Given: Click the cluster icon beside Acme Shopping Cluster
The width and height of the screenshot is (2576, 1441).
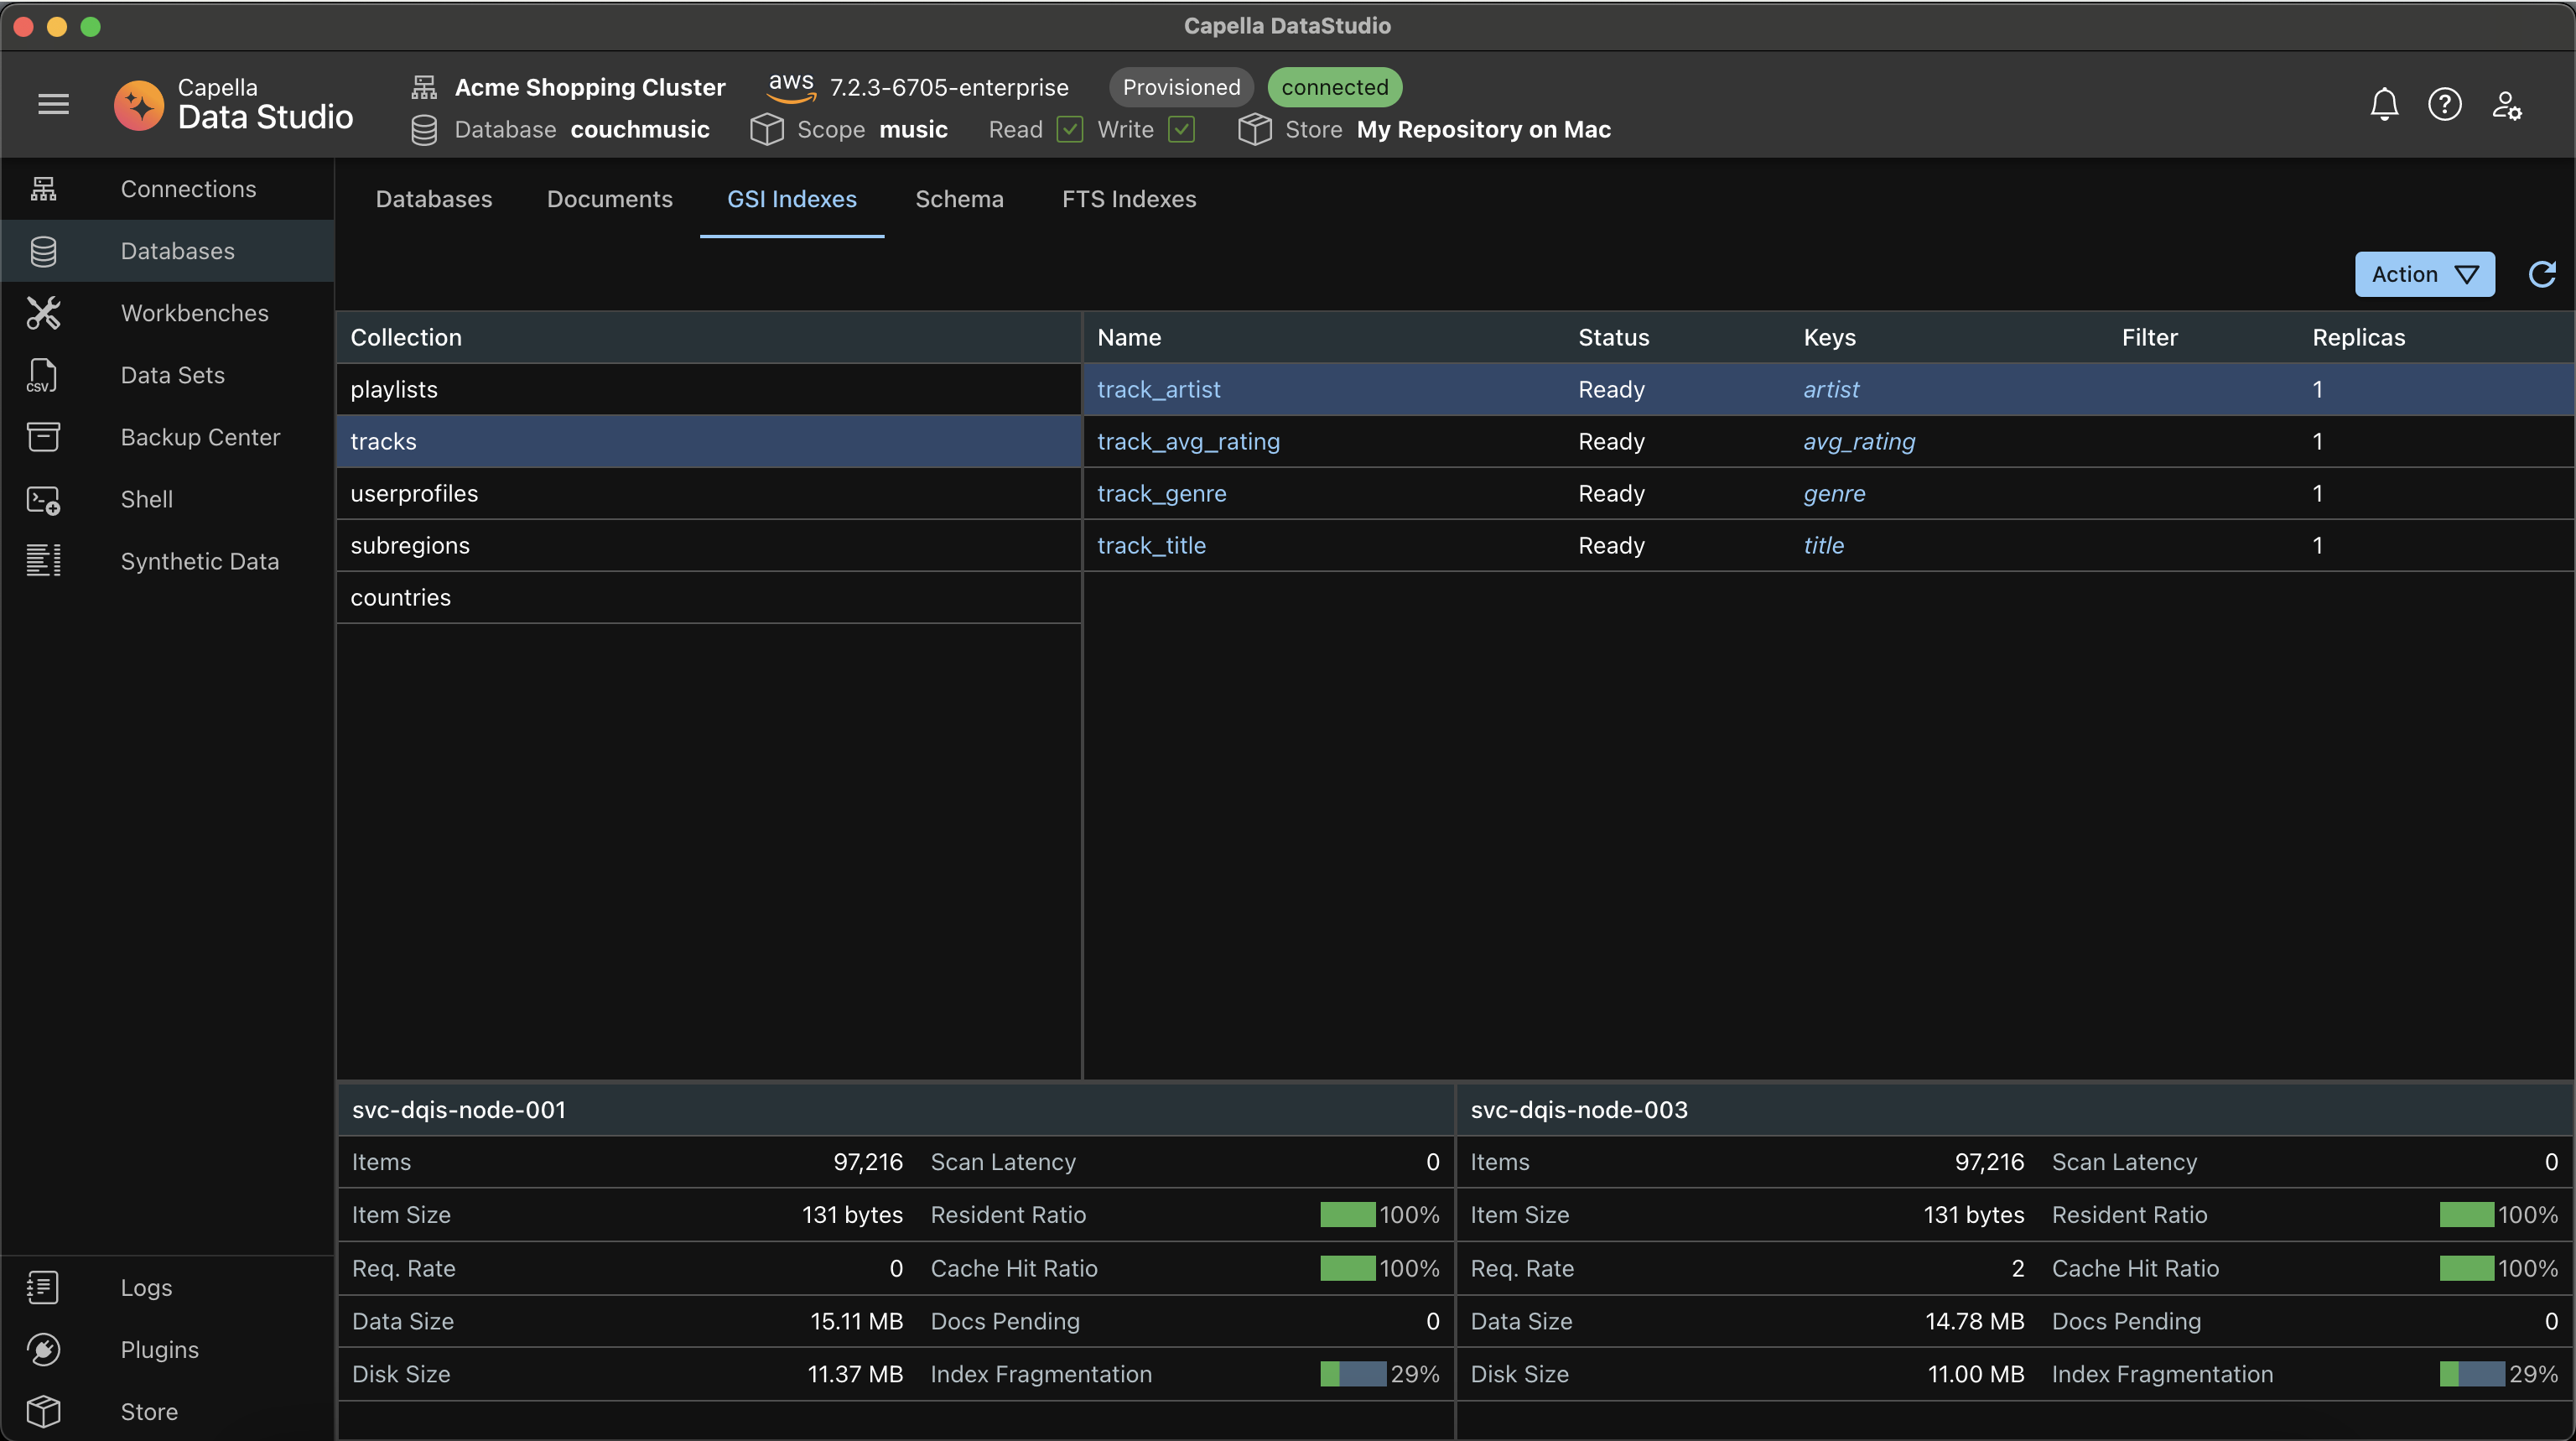Looking at the screenshot, I should (424, 87).
